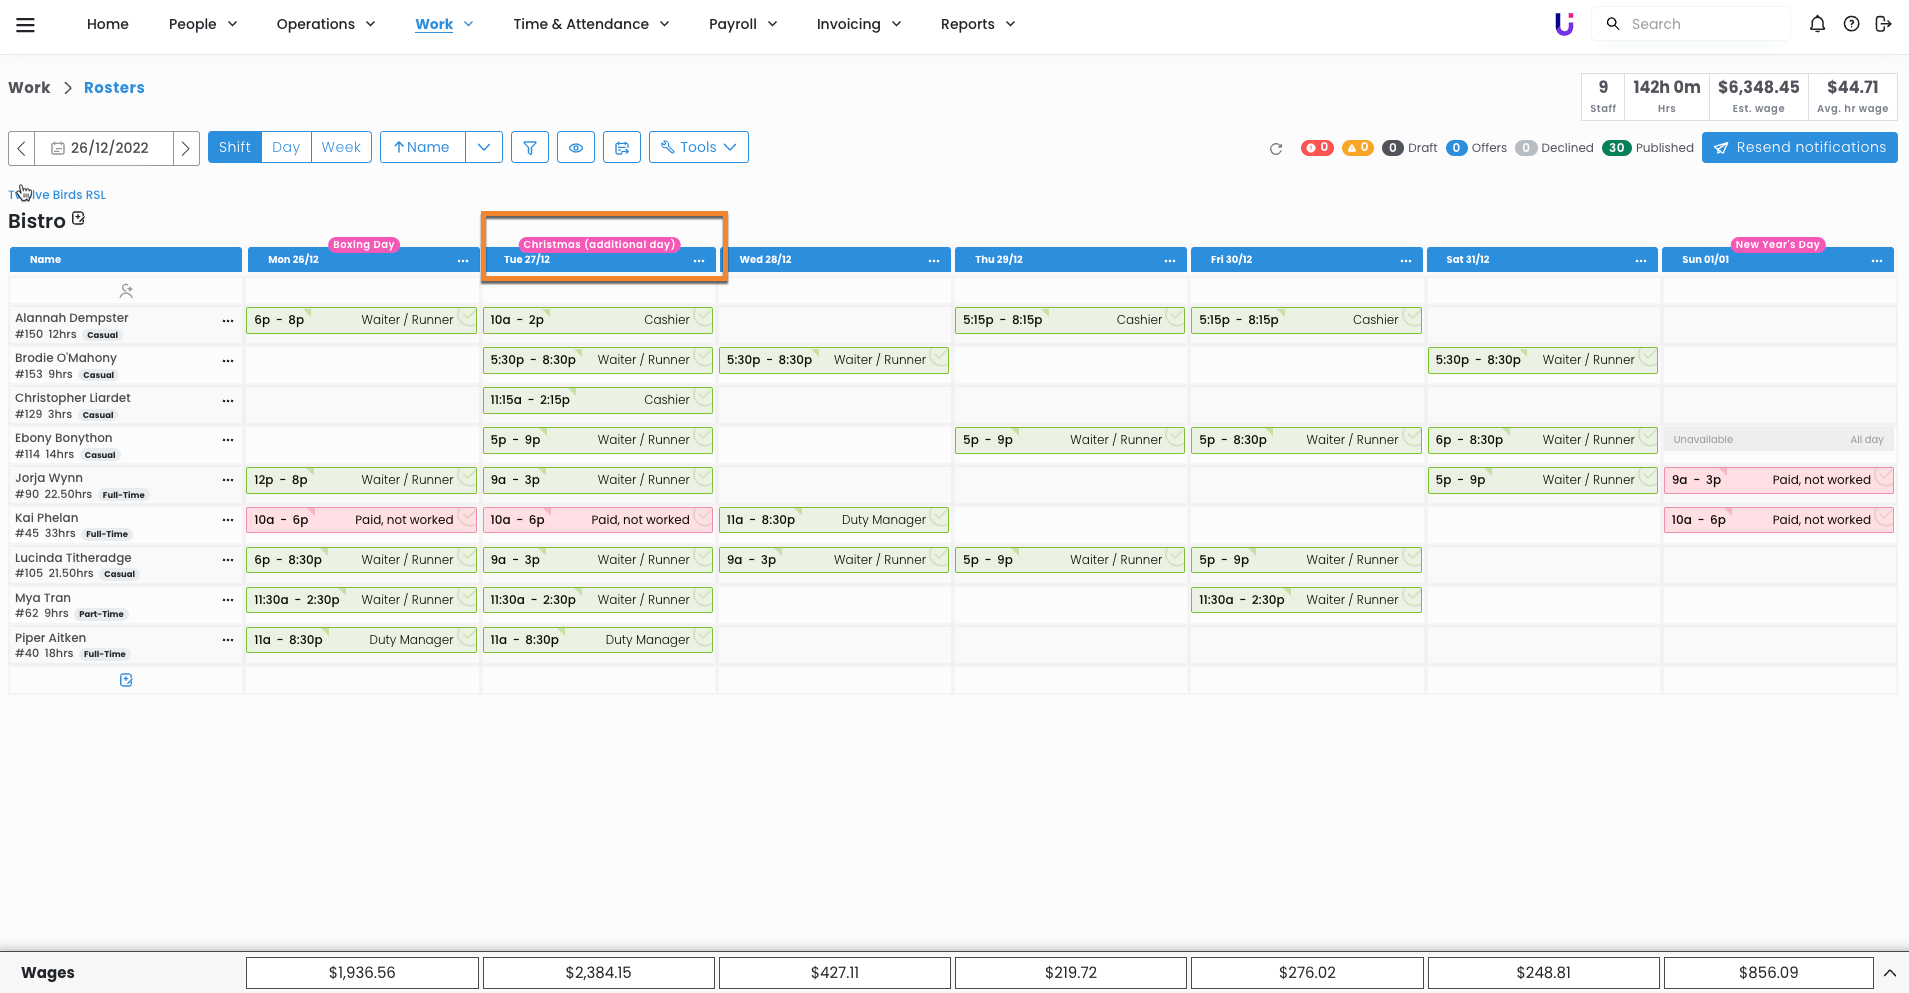
Task: Click the refresh roster icon
Action: [x=1275, y=149]
